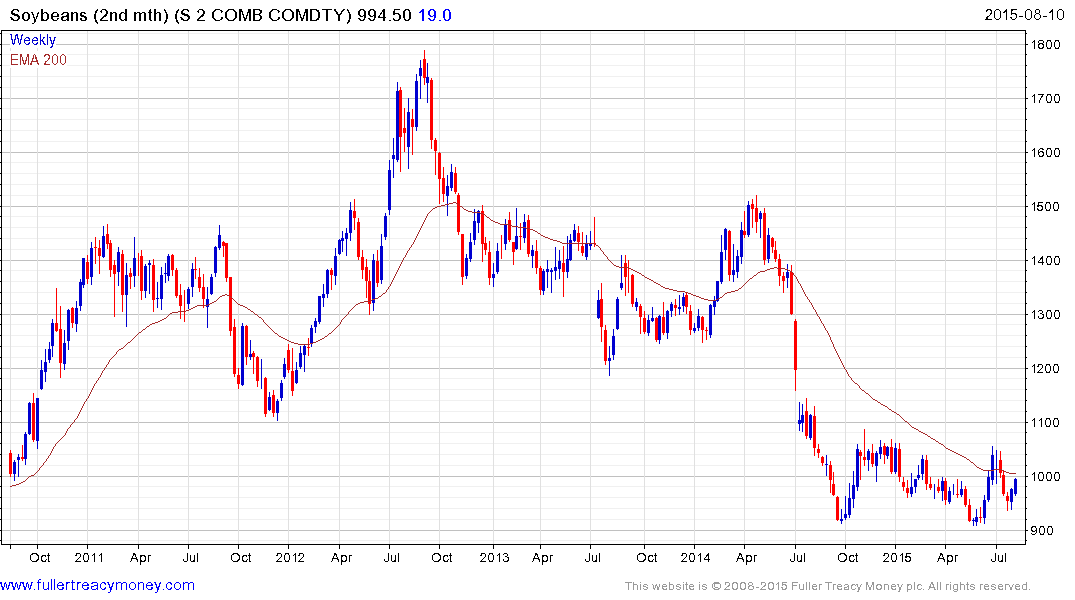This screenshot has height=600, width=1075.
Task: Click the 'Soybeans (2nd mth)' chart title
Action: click(x=89, y=15)
